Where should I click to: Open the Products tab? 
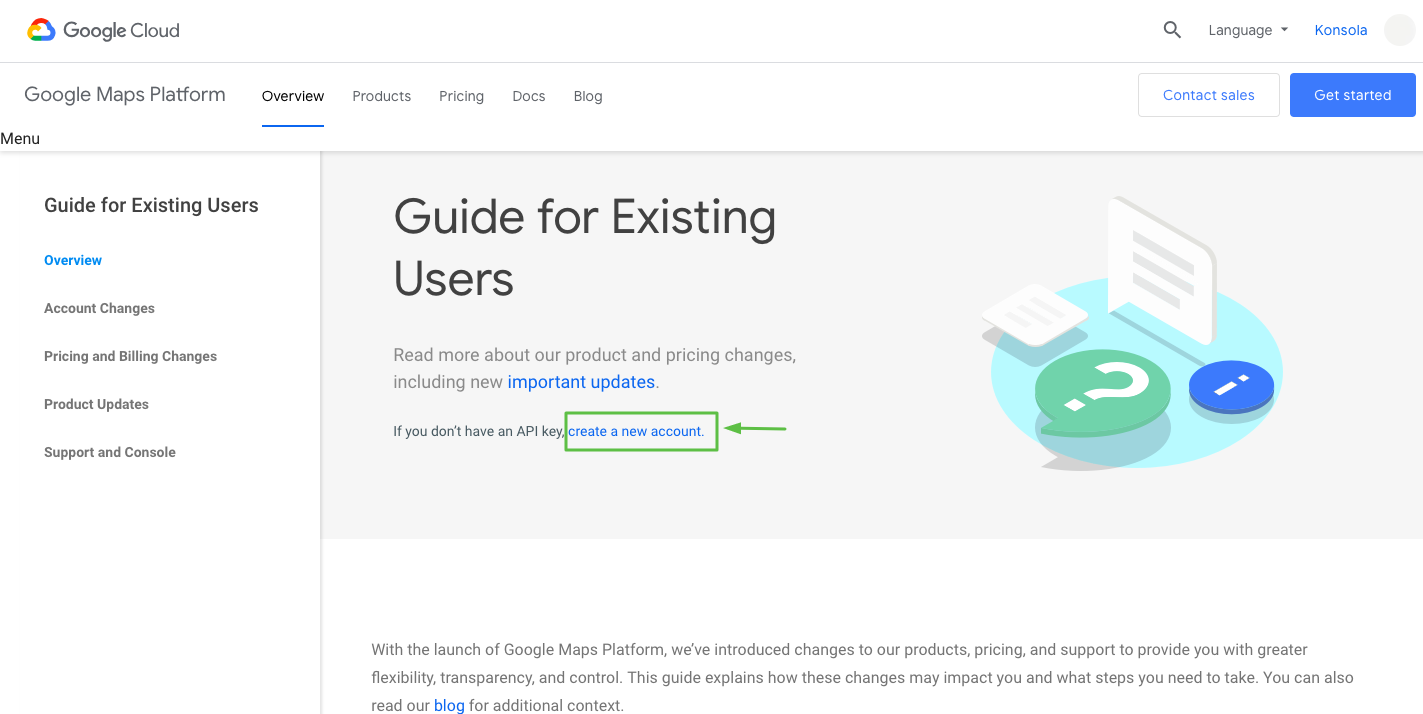point(381,96)
